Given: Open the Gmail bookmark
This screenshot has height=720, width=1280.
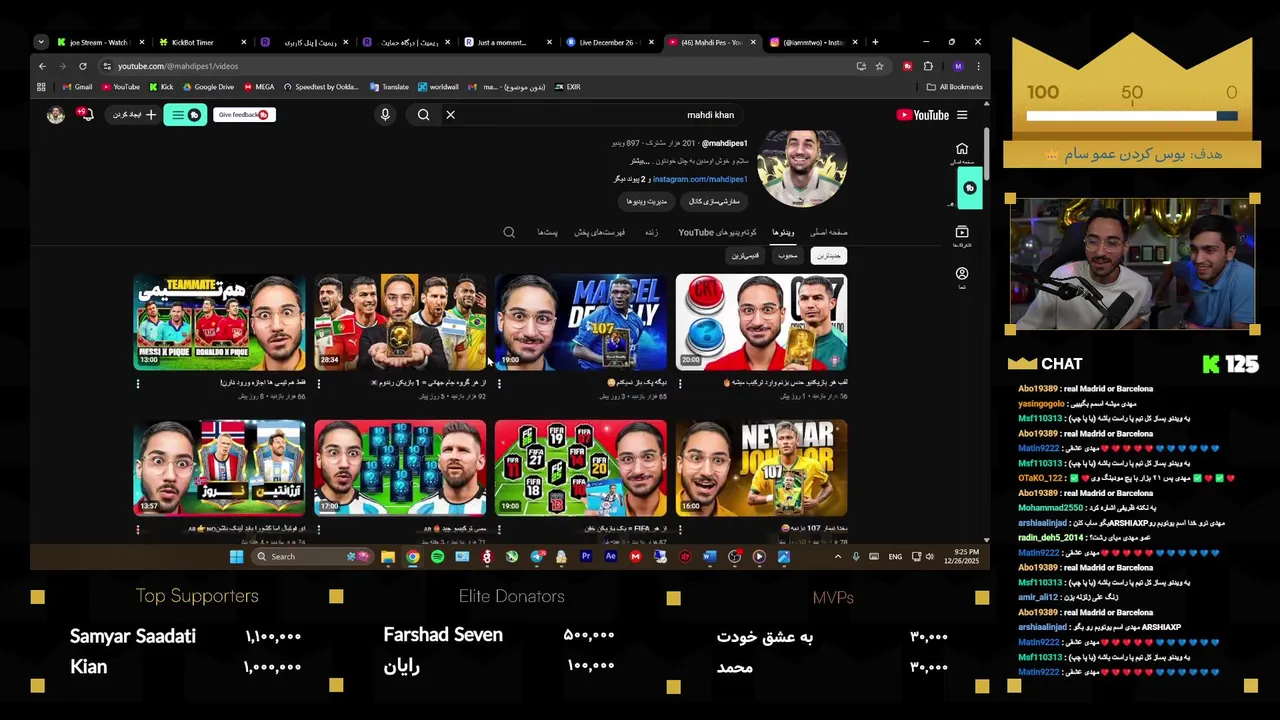Looking at the screenshot, I should pos(77,87).
